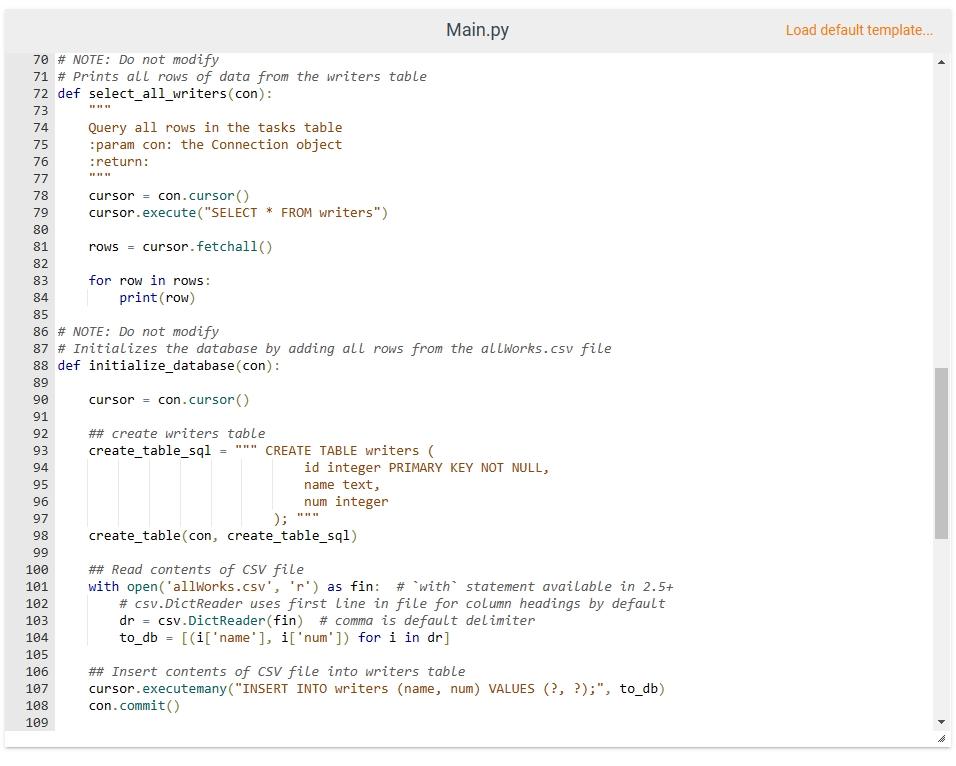Click the 'for row in rows:' line

149,281
